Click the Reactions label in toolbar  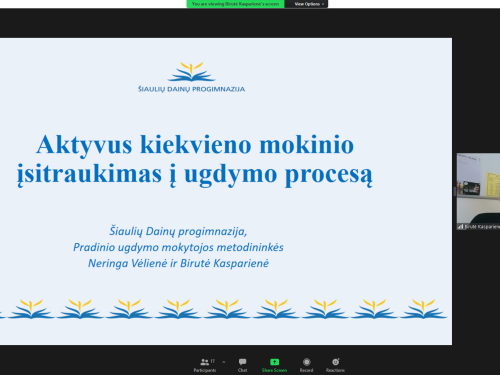tap(335, 370)
